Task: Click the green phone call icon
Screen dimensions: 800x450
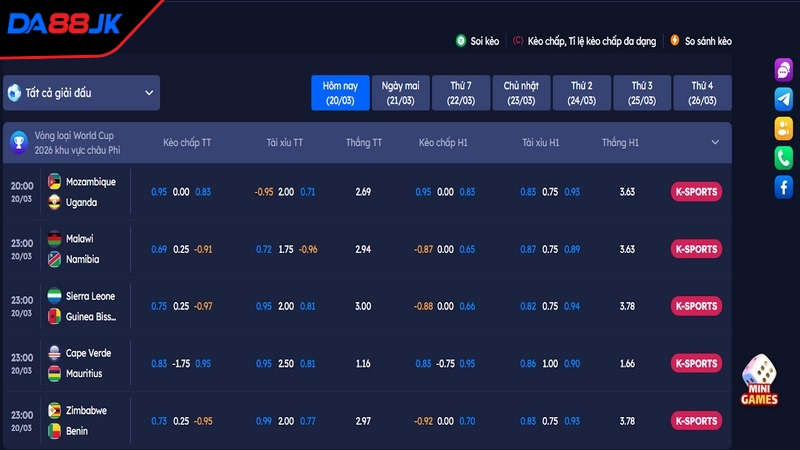Action: pyautogui.click(x=783, y=157)
